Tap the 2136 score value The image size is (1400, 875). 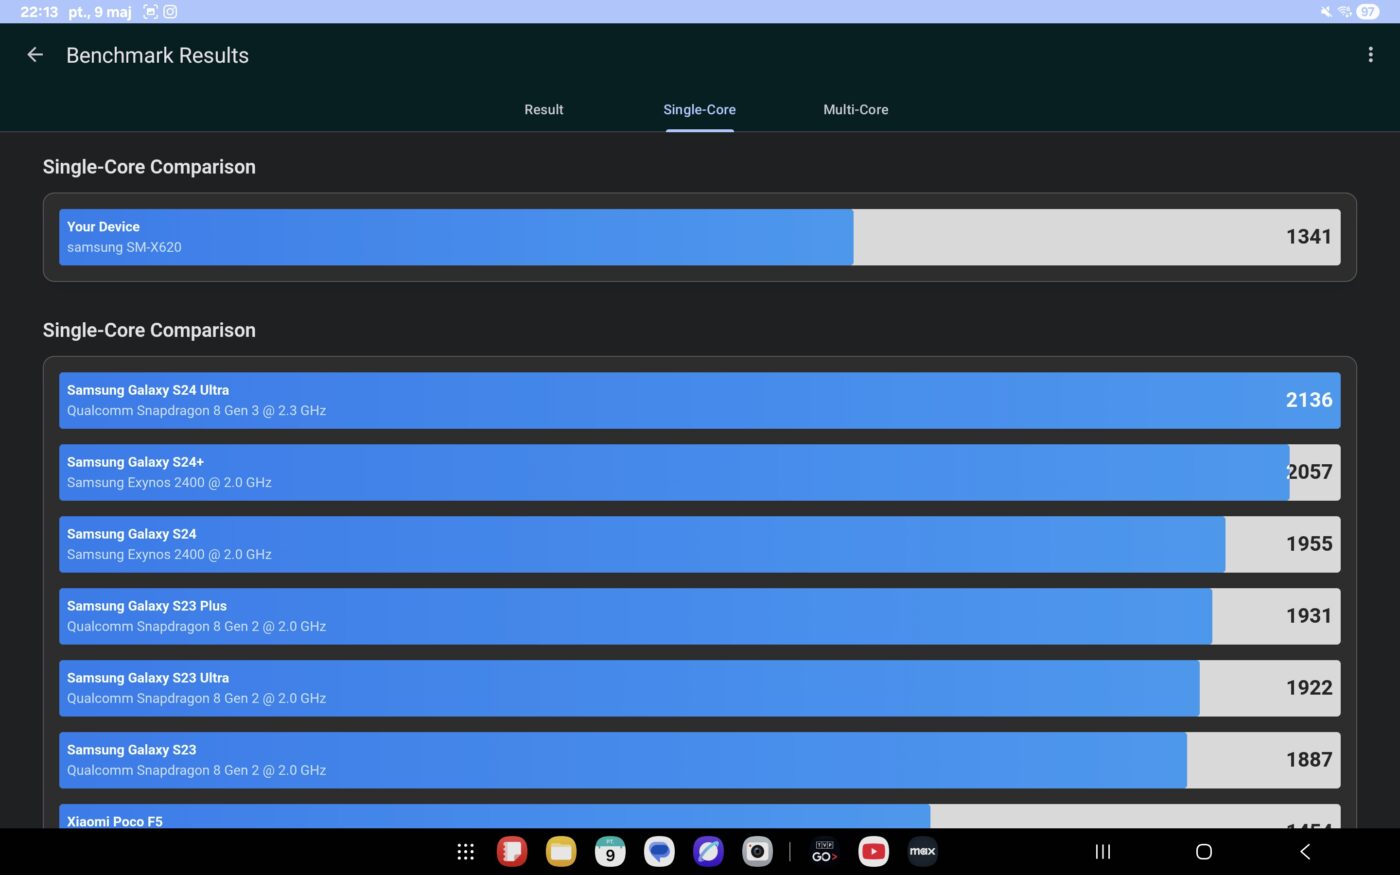[1309, 400]
